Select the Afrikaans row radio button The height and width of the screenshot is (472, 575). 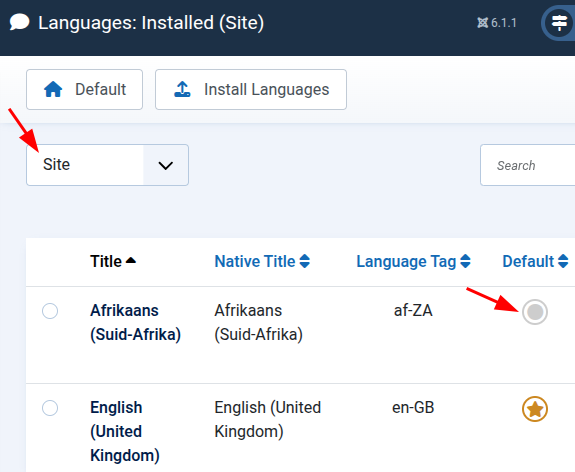click(x=50, y=311)
